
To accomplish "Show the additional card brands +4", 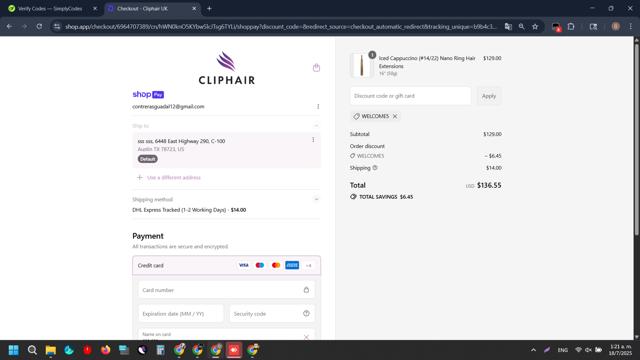I will tap(309, 266).
